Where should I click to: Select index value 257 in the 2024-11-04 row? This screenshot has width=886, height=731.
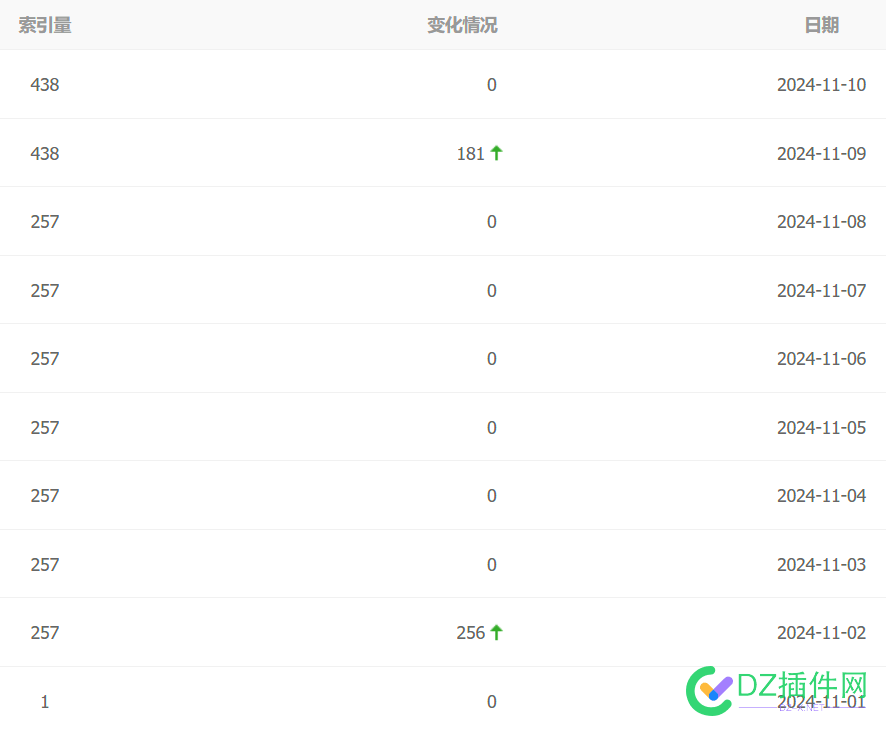[x=45, y=495]
